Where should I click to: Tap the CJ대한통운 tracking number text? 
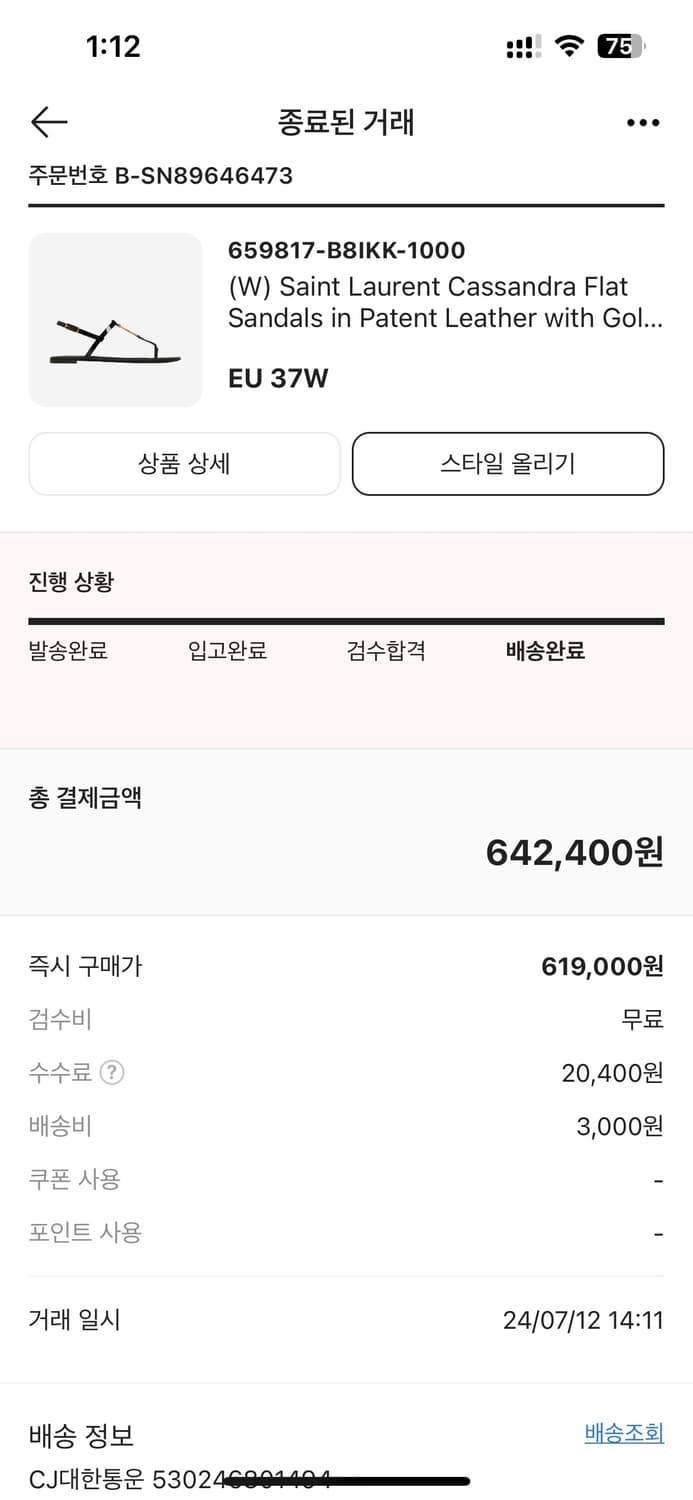coord(180,1479)
